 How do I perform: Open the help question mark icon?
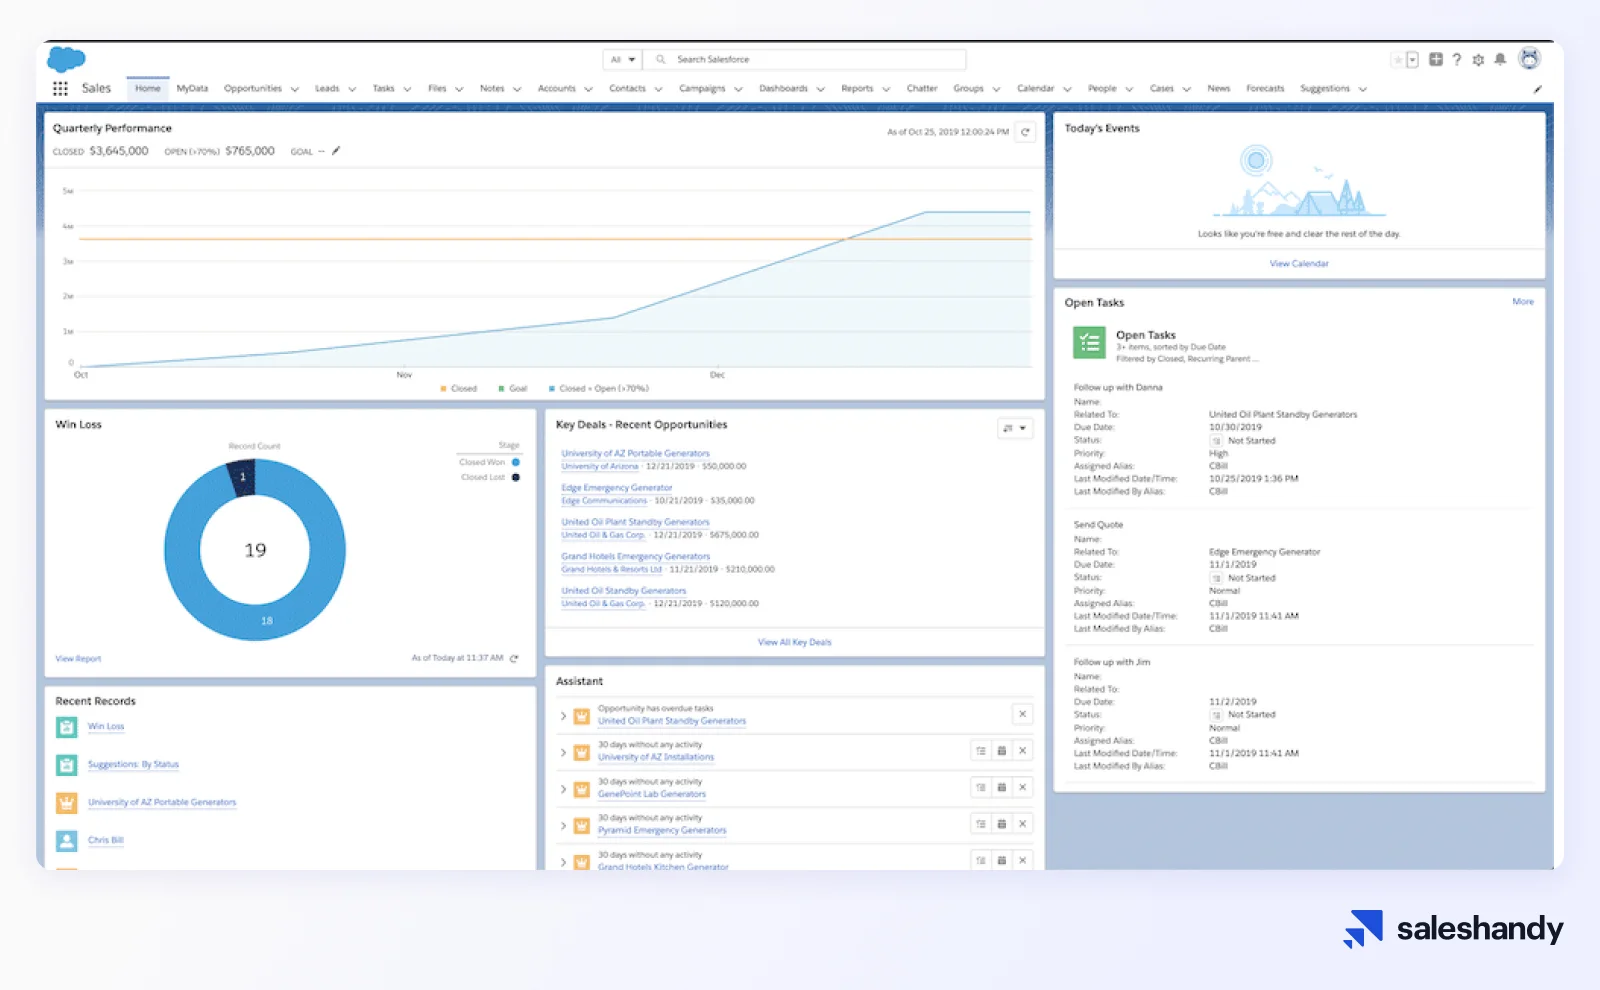(x=1457, y=59)
